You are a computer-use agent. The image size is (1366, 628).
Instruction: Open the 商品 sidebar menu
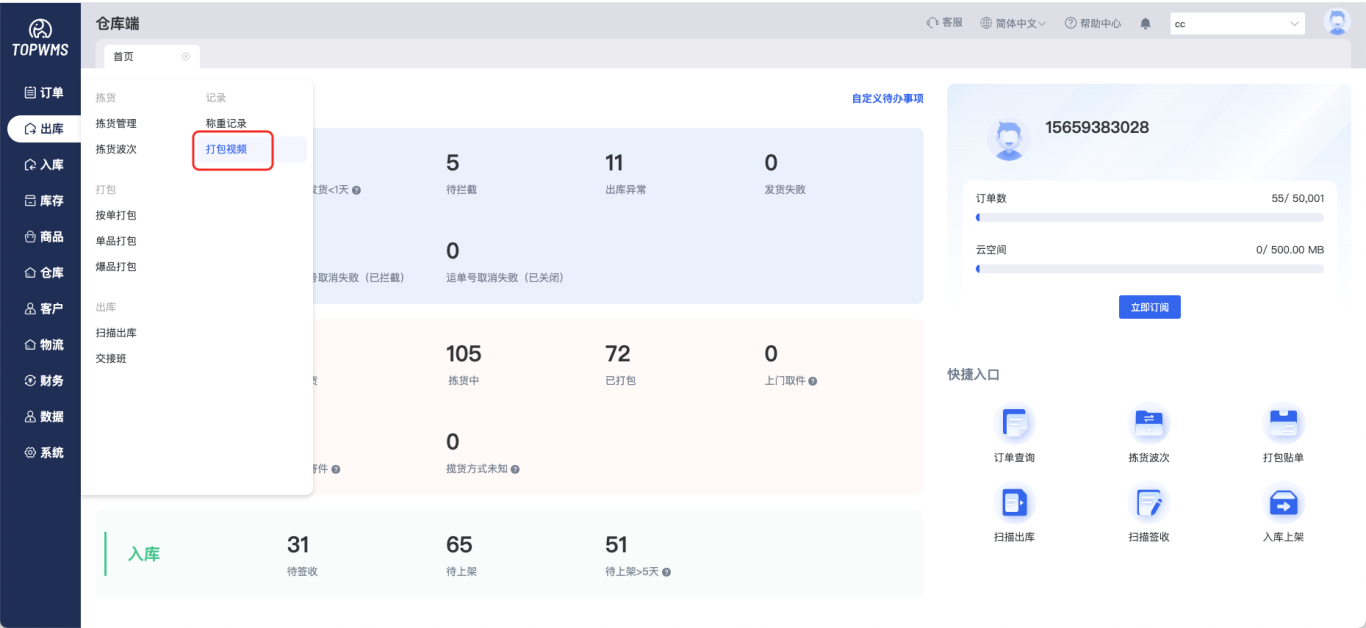(44, 237)
